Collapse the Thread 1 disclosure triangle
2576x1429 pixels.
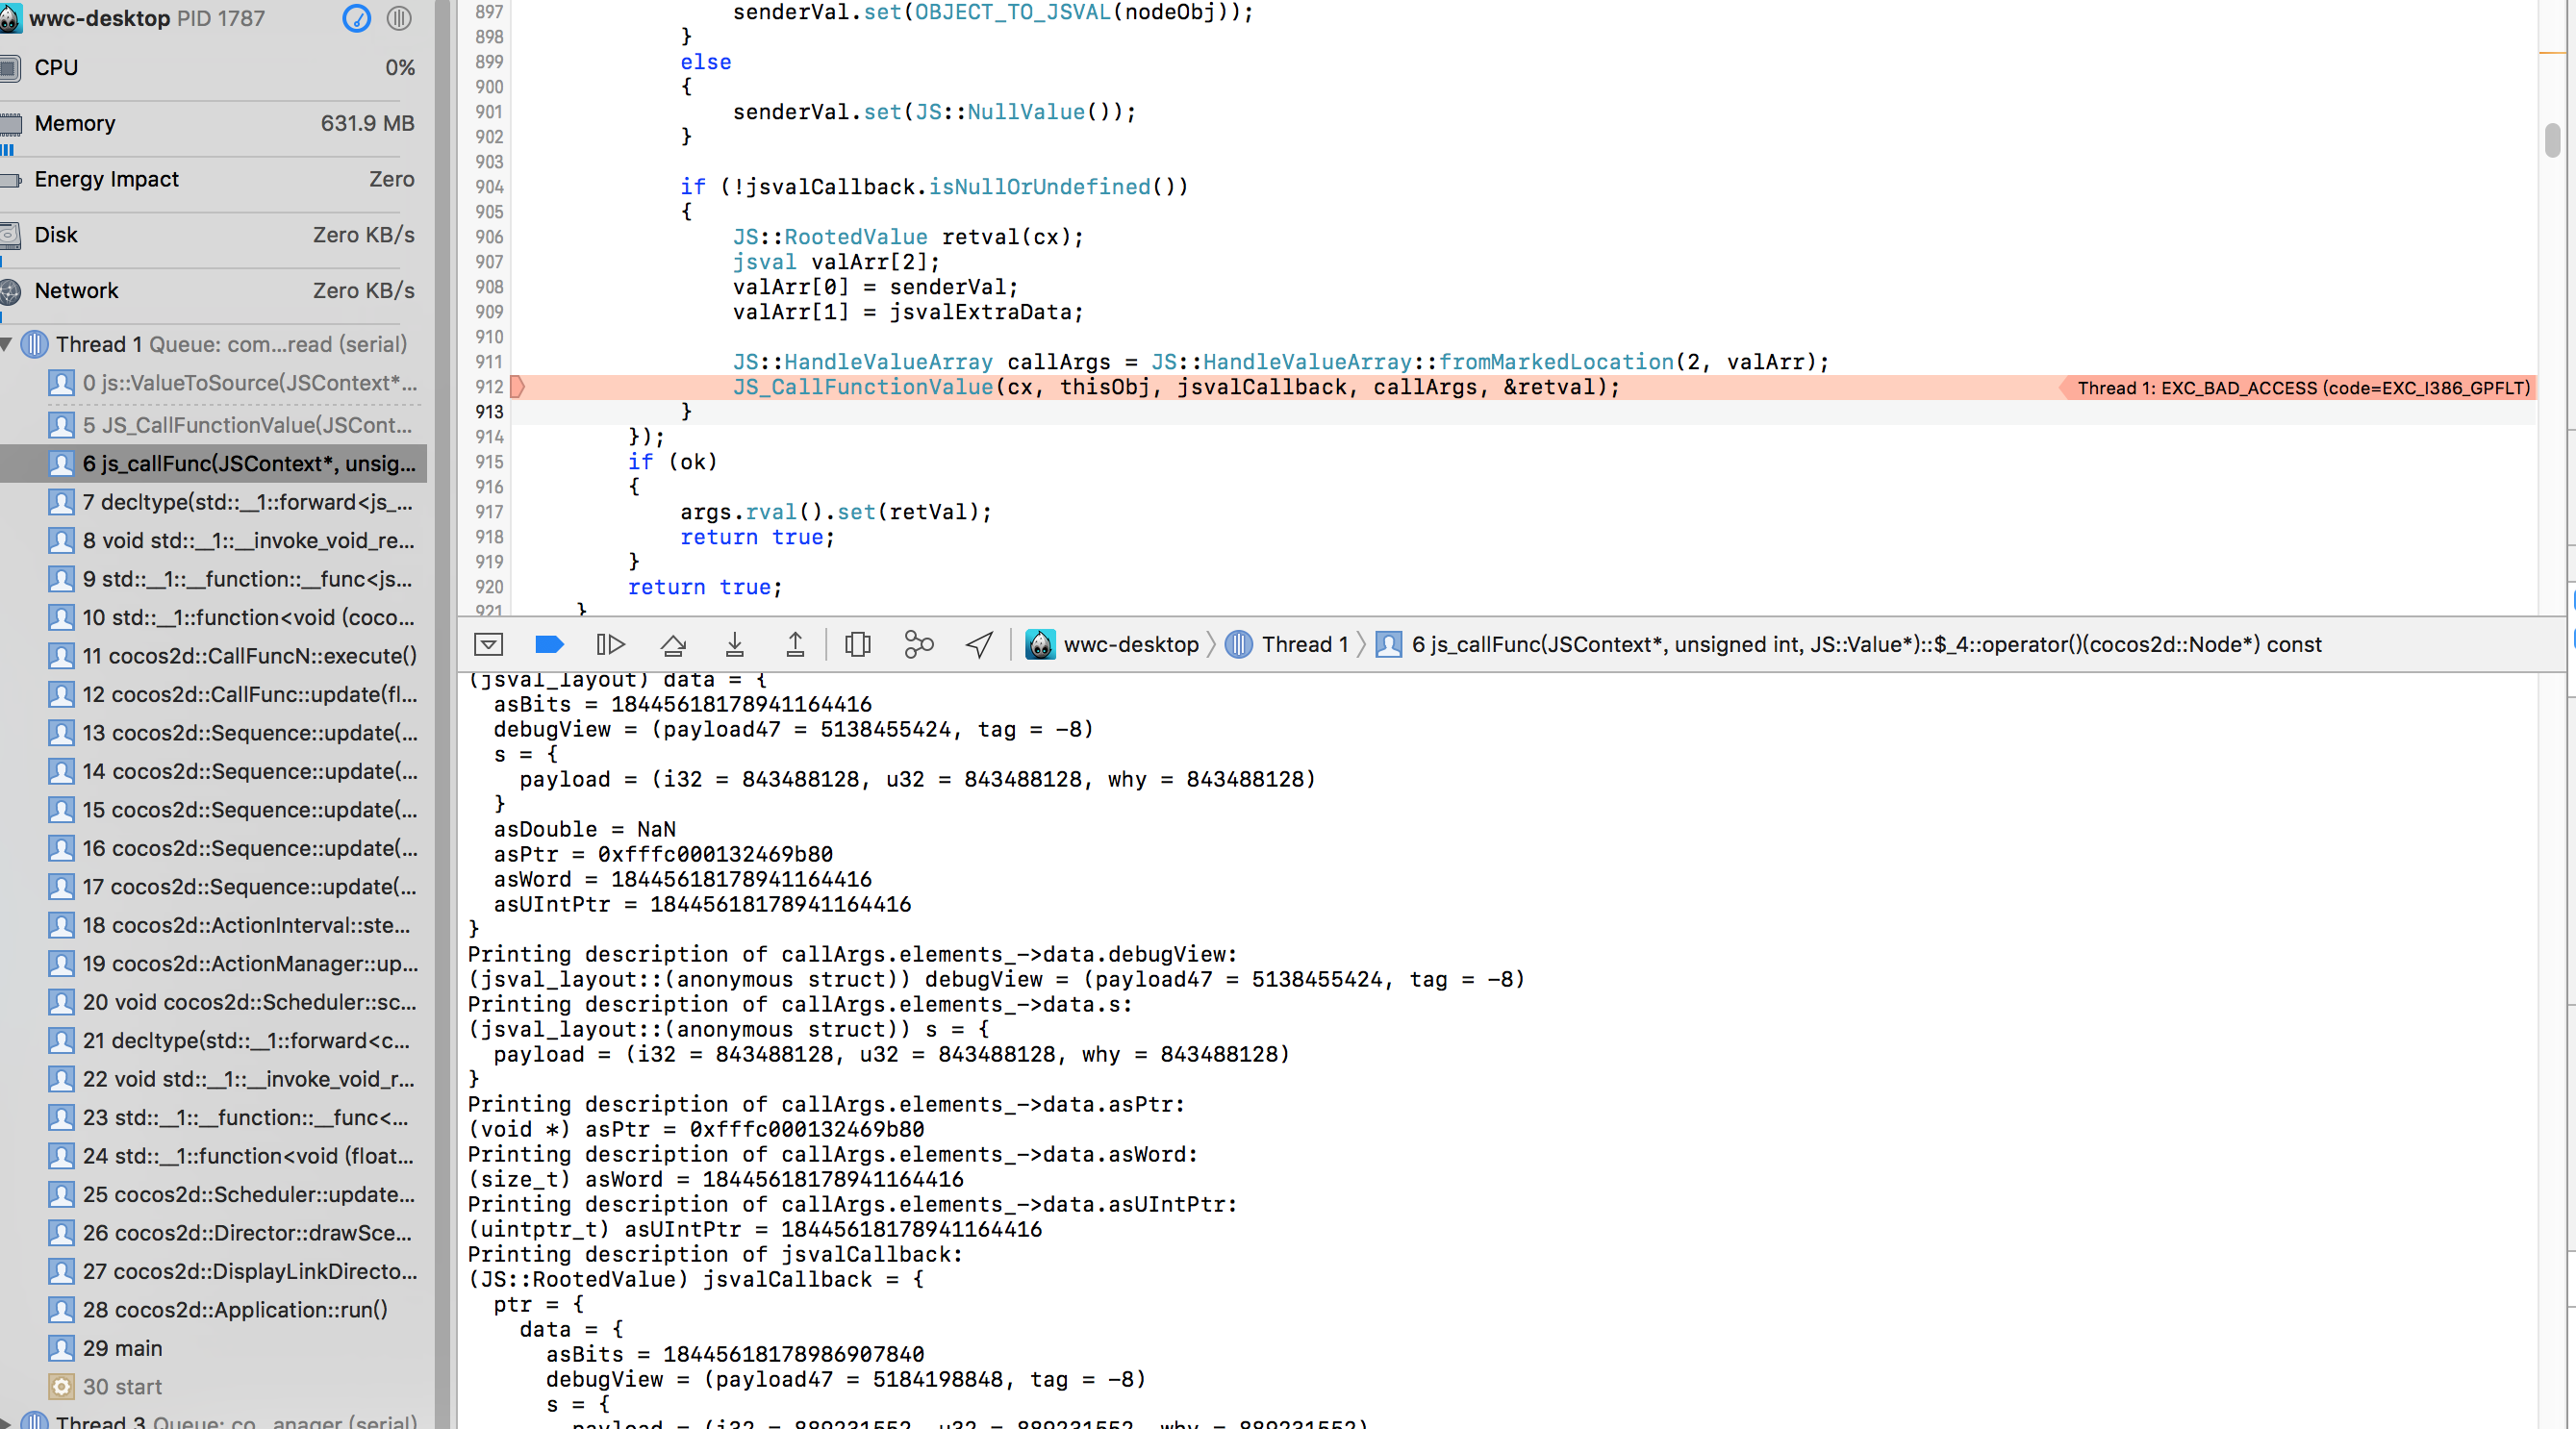coord(7,345)
